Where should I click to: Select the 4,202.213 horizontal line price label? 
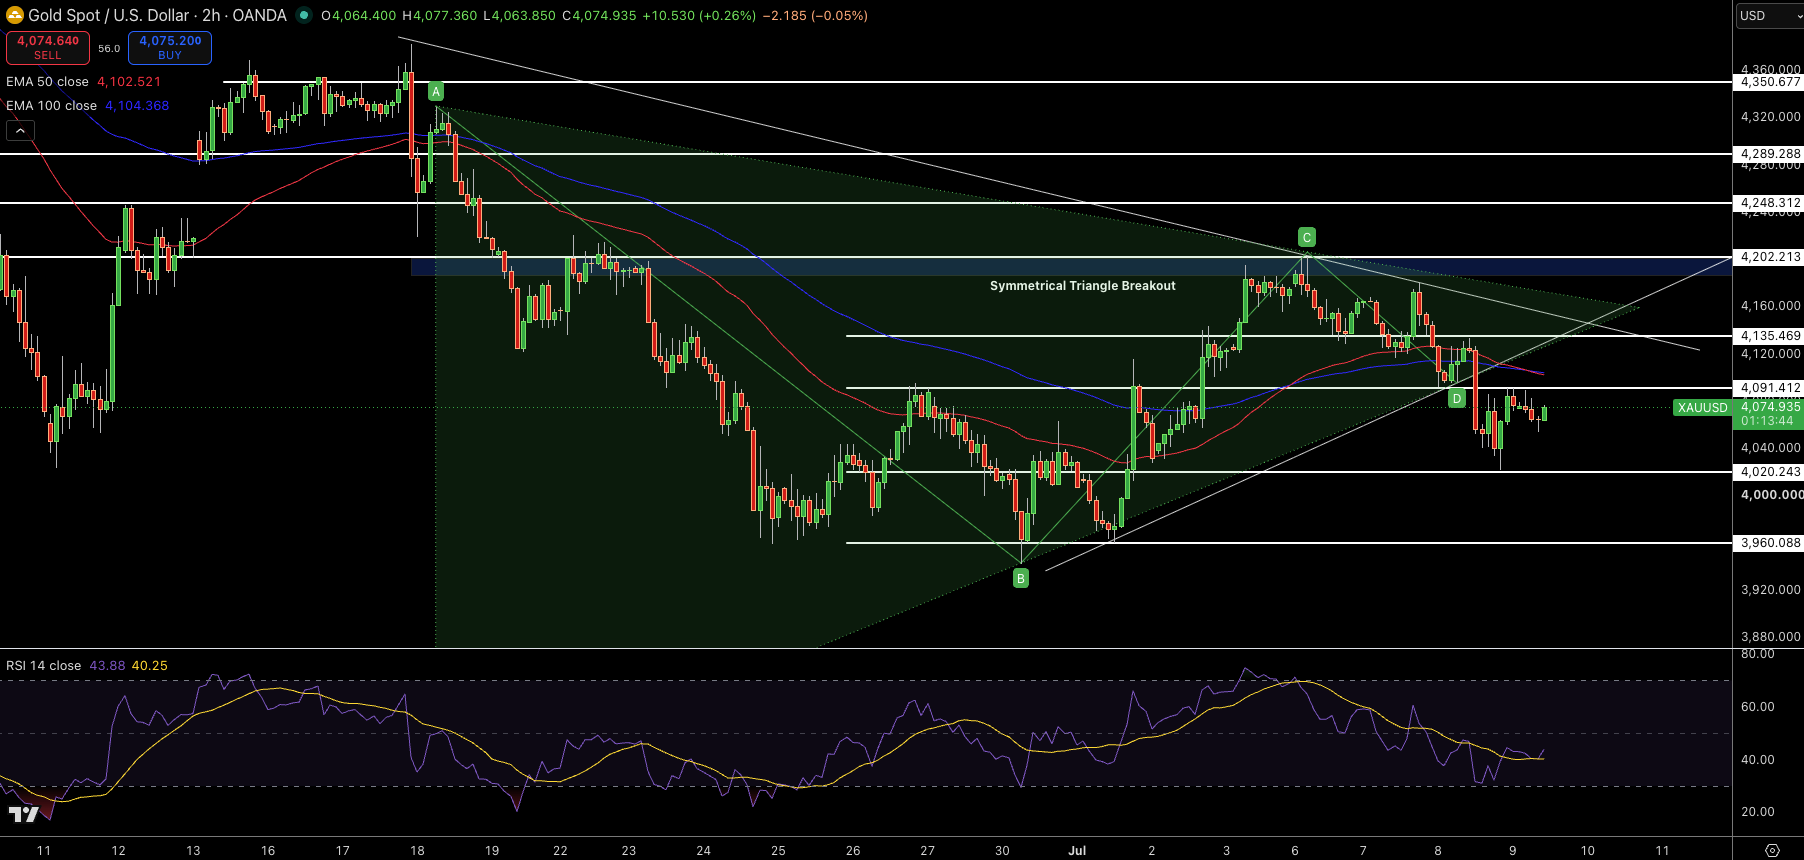coord(1770,257)
